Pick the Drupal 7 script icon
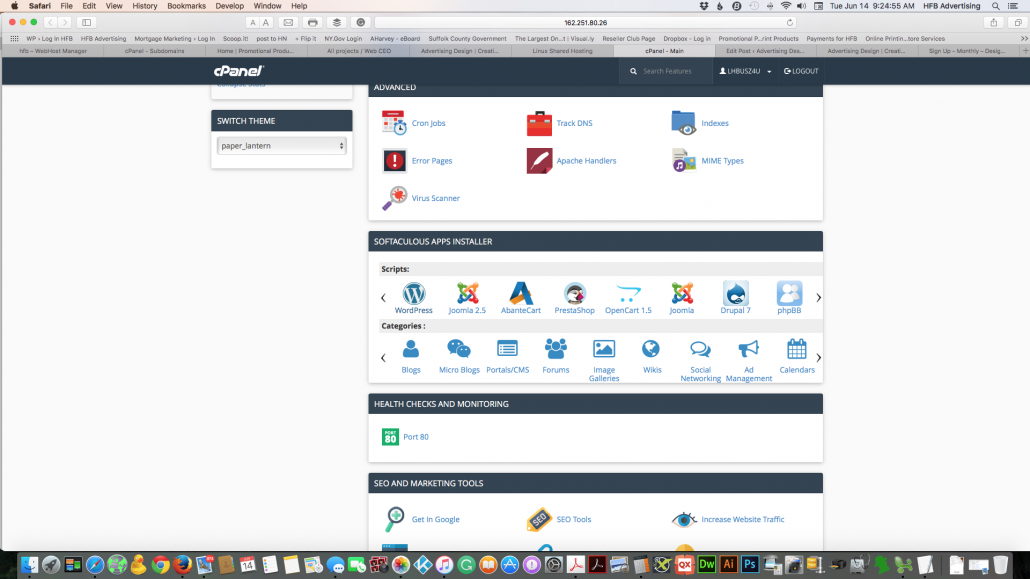 pos(736,294)
